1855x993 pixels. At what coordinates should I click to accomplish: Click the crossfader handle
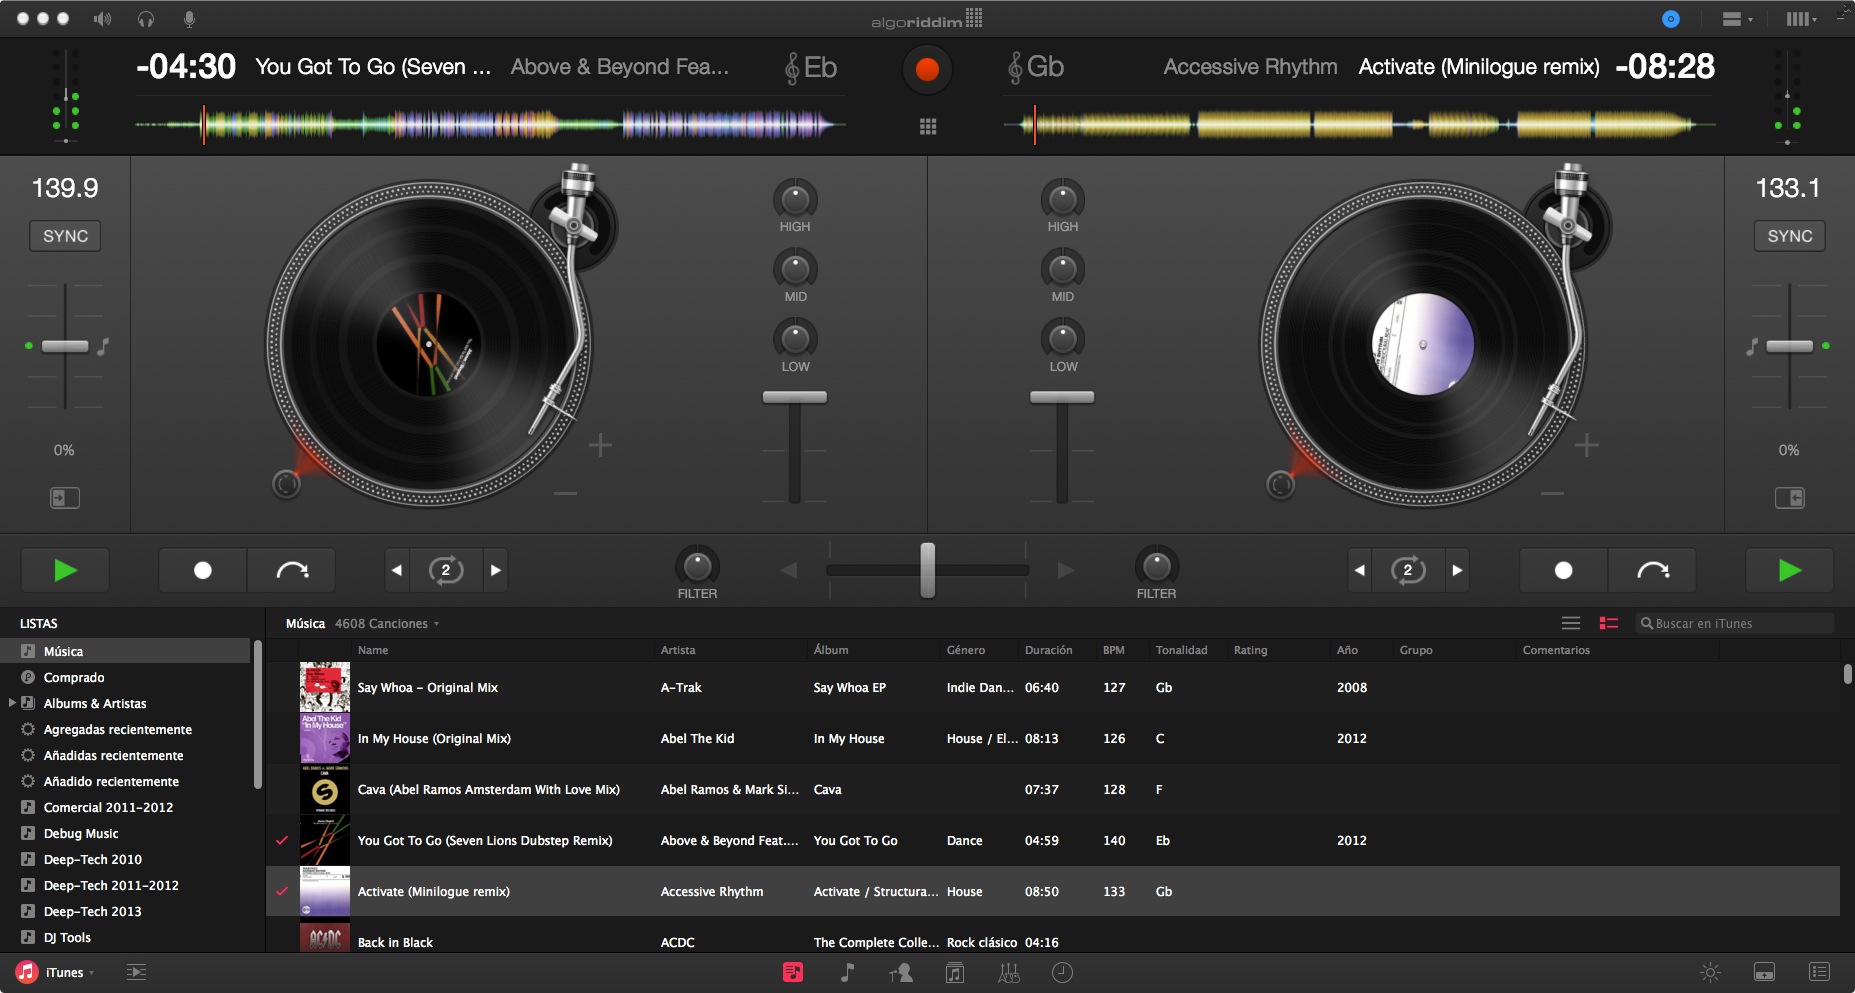[928, 570]
